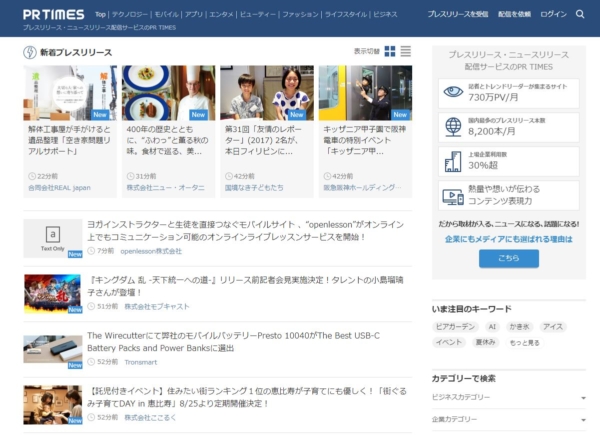The height and width of the screenshot is (435, 600).
Task: Click the Text Only placeholder thumbnail
Action: 52,238
